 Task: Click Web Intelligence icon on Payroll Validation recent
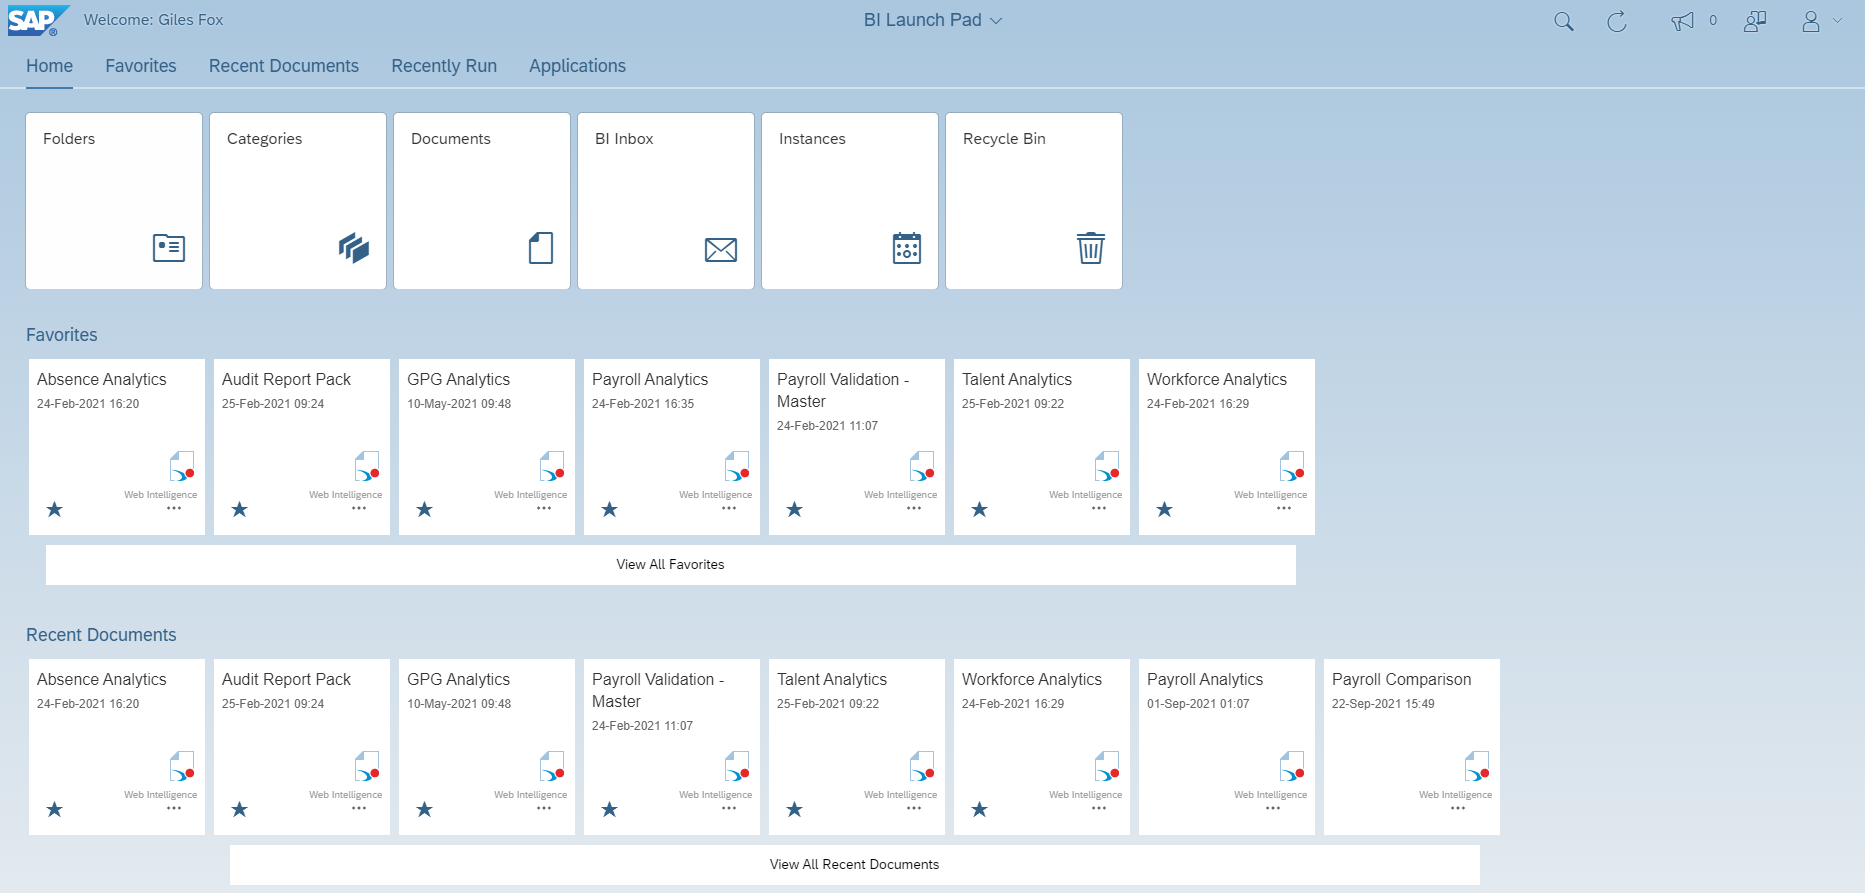point(737,767)
